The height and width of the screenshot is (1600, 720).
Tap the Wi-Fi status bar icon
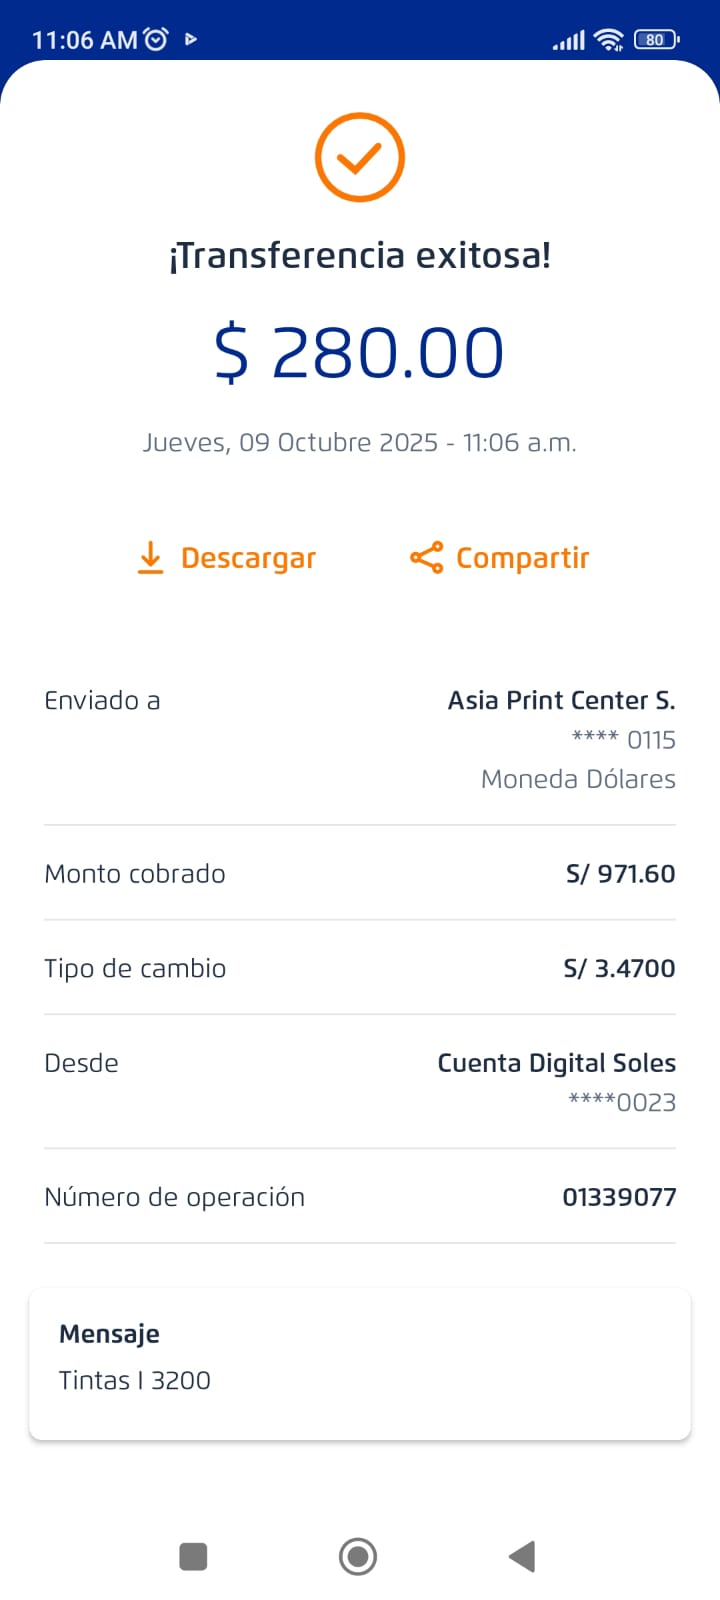(x=608, y=40)
